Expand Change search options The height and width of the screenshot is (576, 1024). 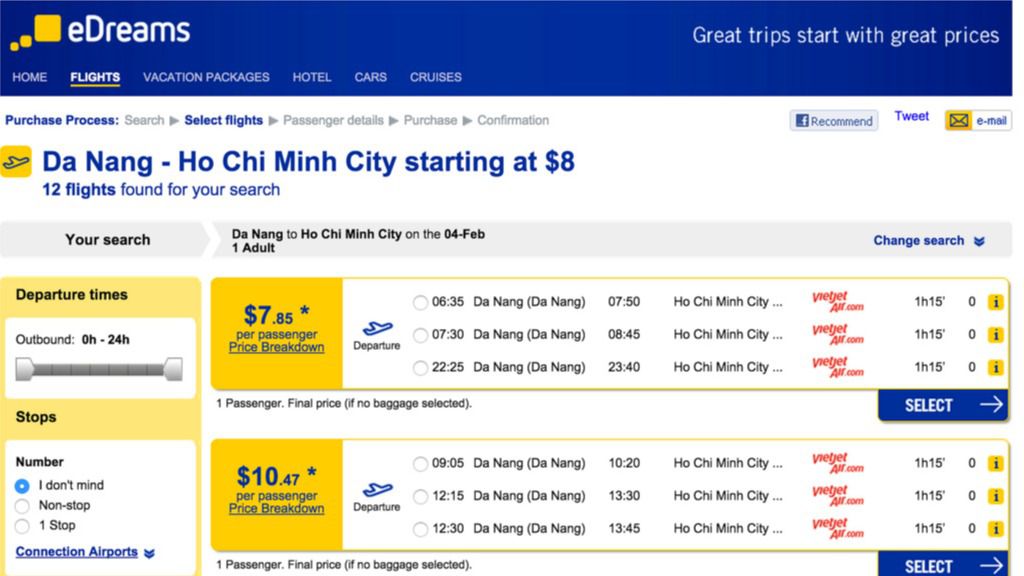click(x=929, y=240)
